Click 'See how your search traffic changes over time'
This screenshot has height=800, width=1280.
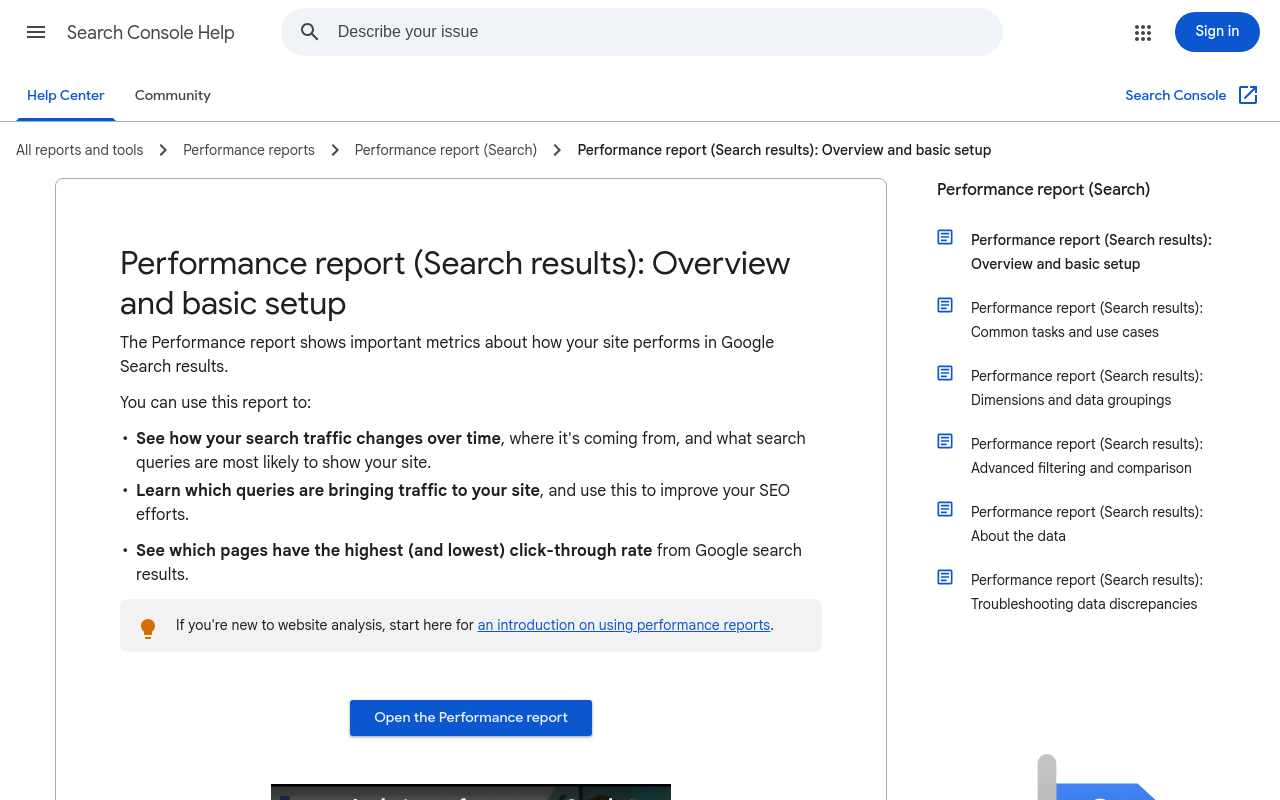click(x=318, y=439)
